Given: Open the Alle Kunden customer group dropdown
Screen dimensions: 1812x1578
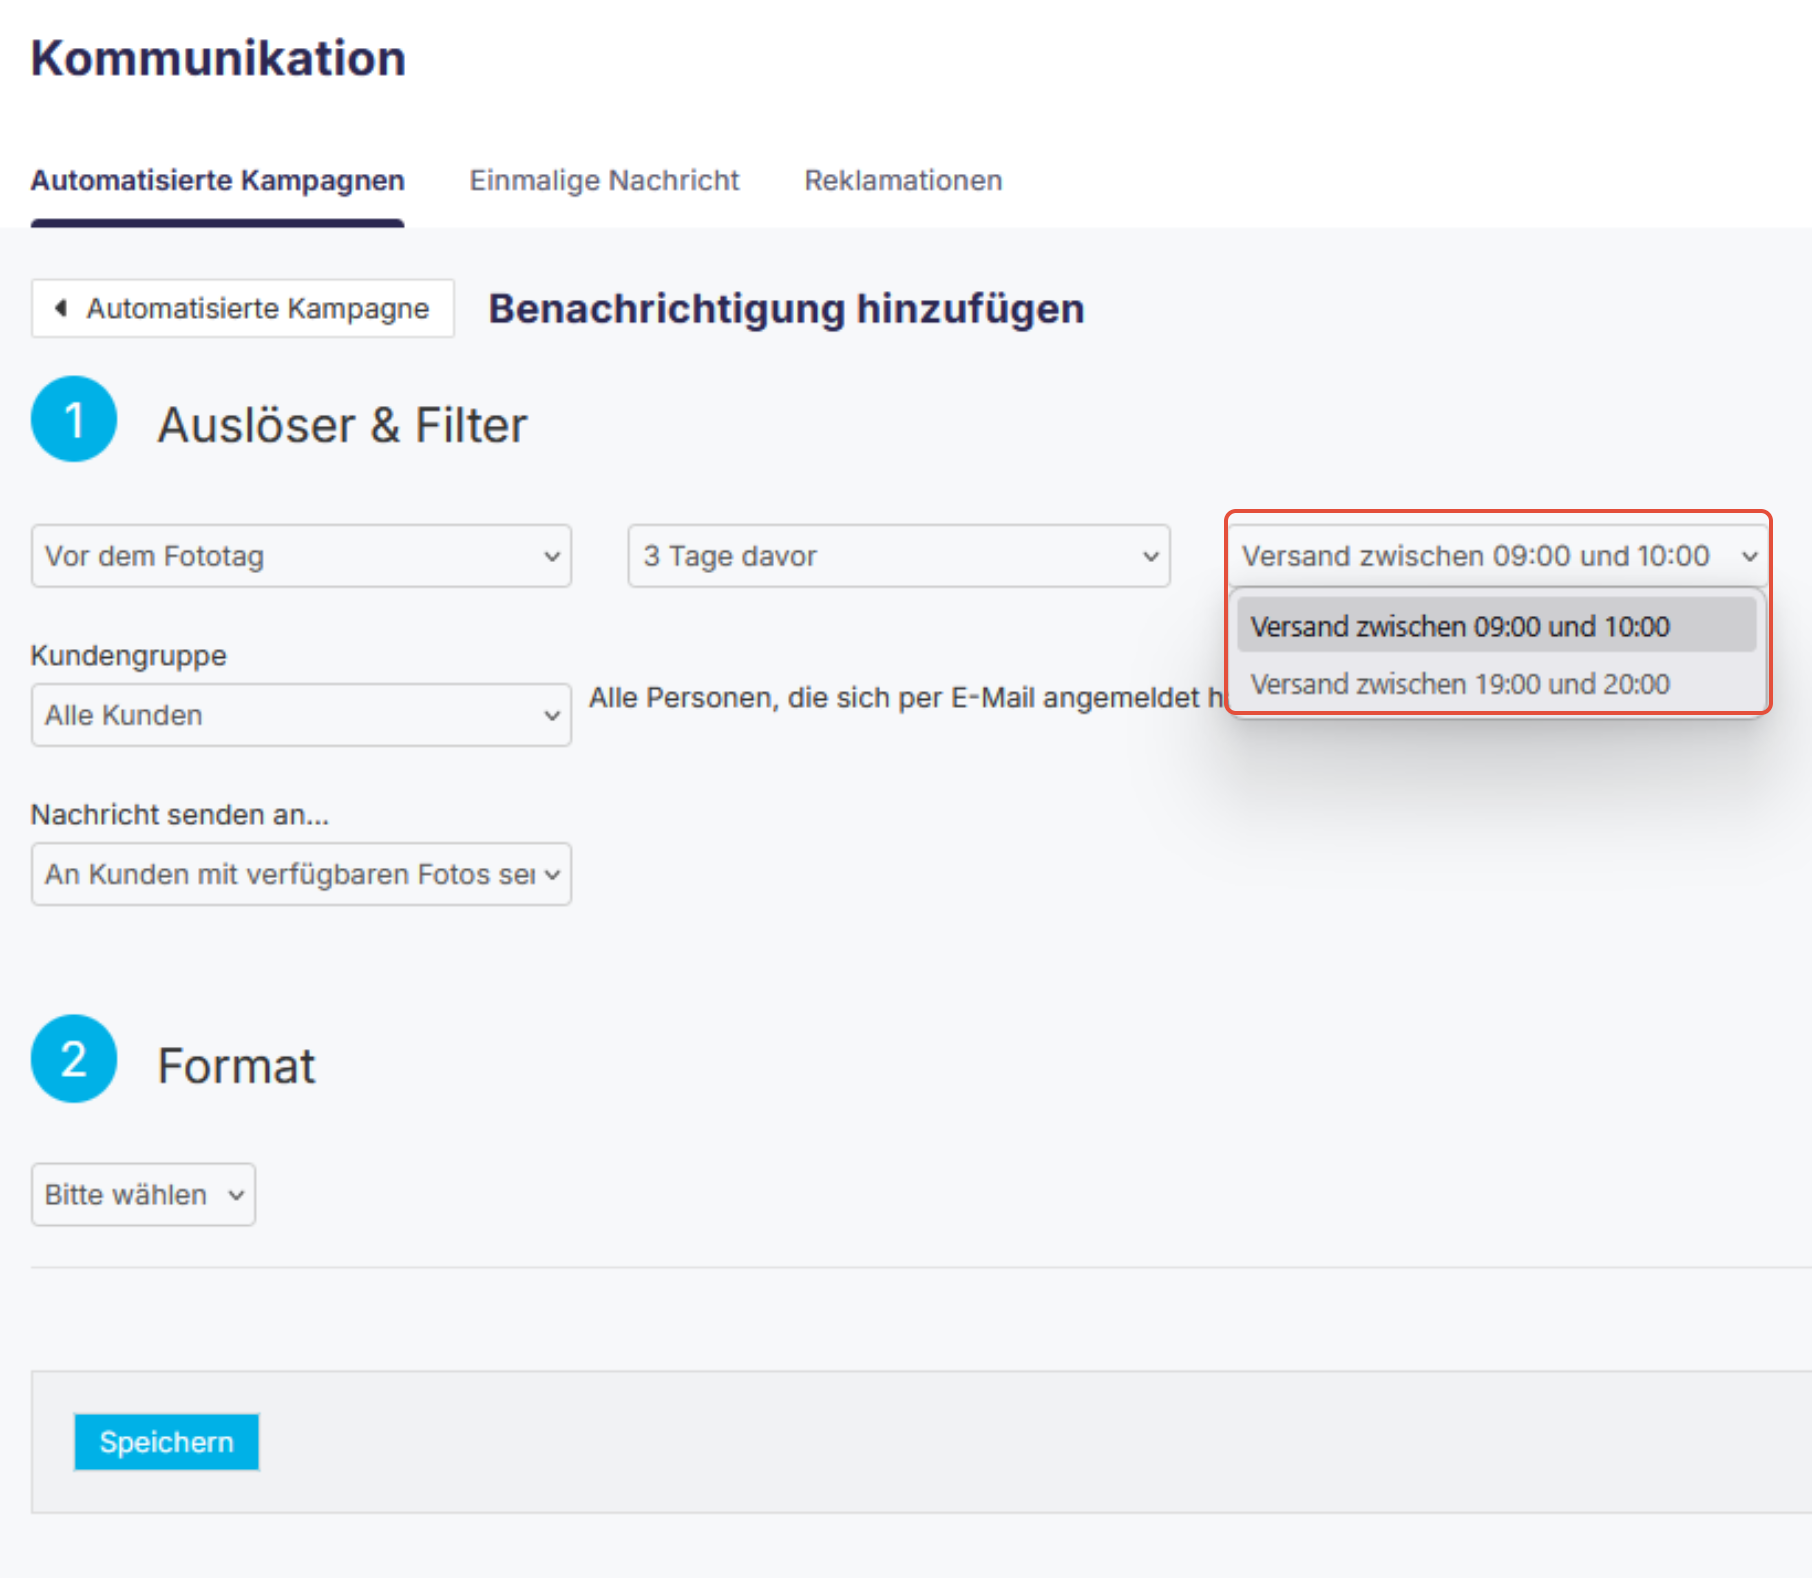Looking at the screenshot, I should click(301, 715).
